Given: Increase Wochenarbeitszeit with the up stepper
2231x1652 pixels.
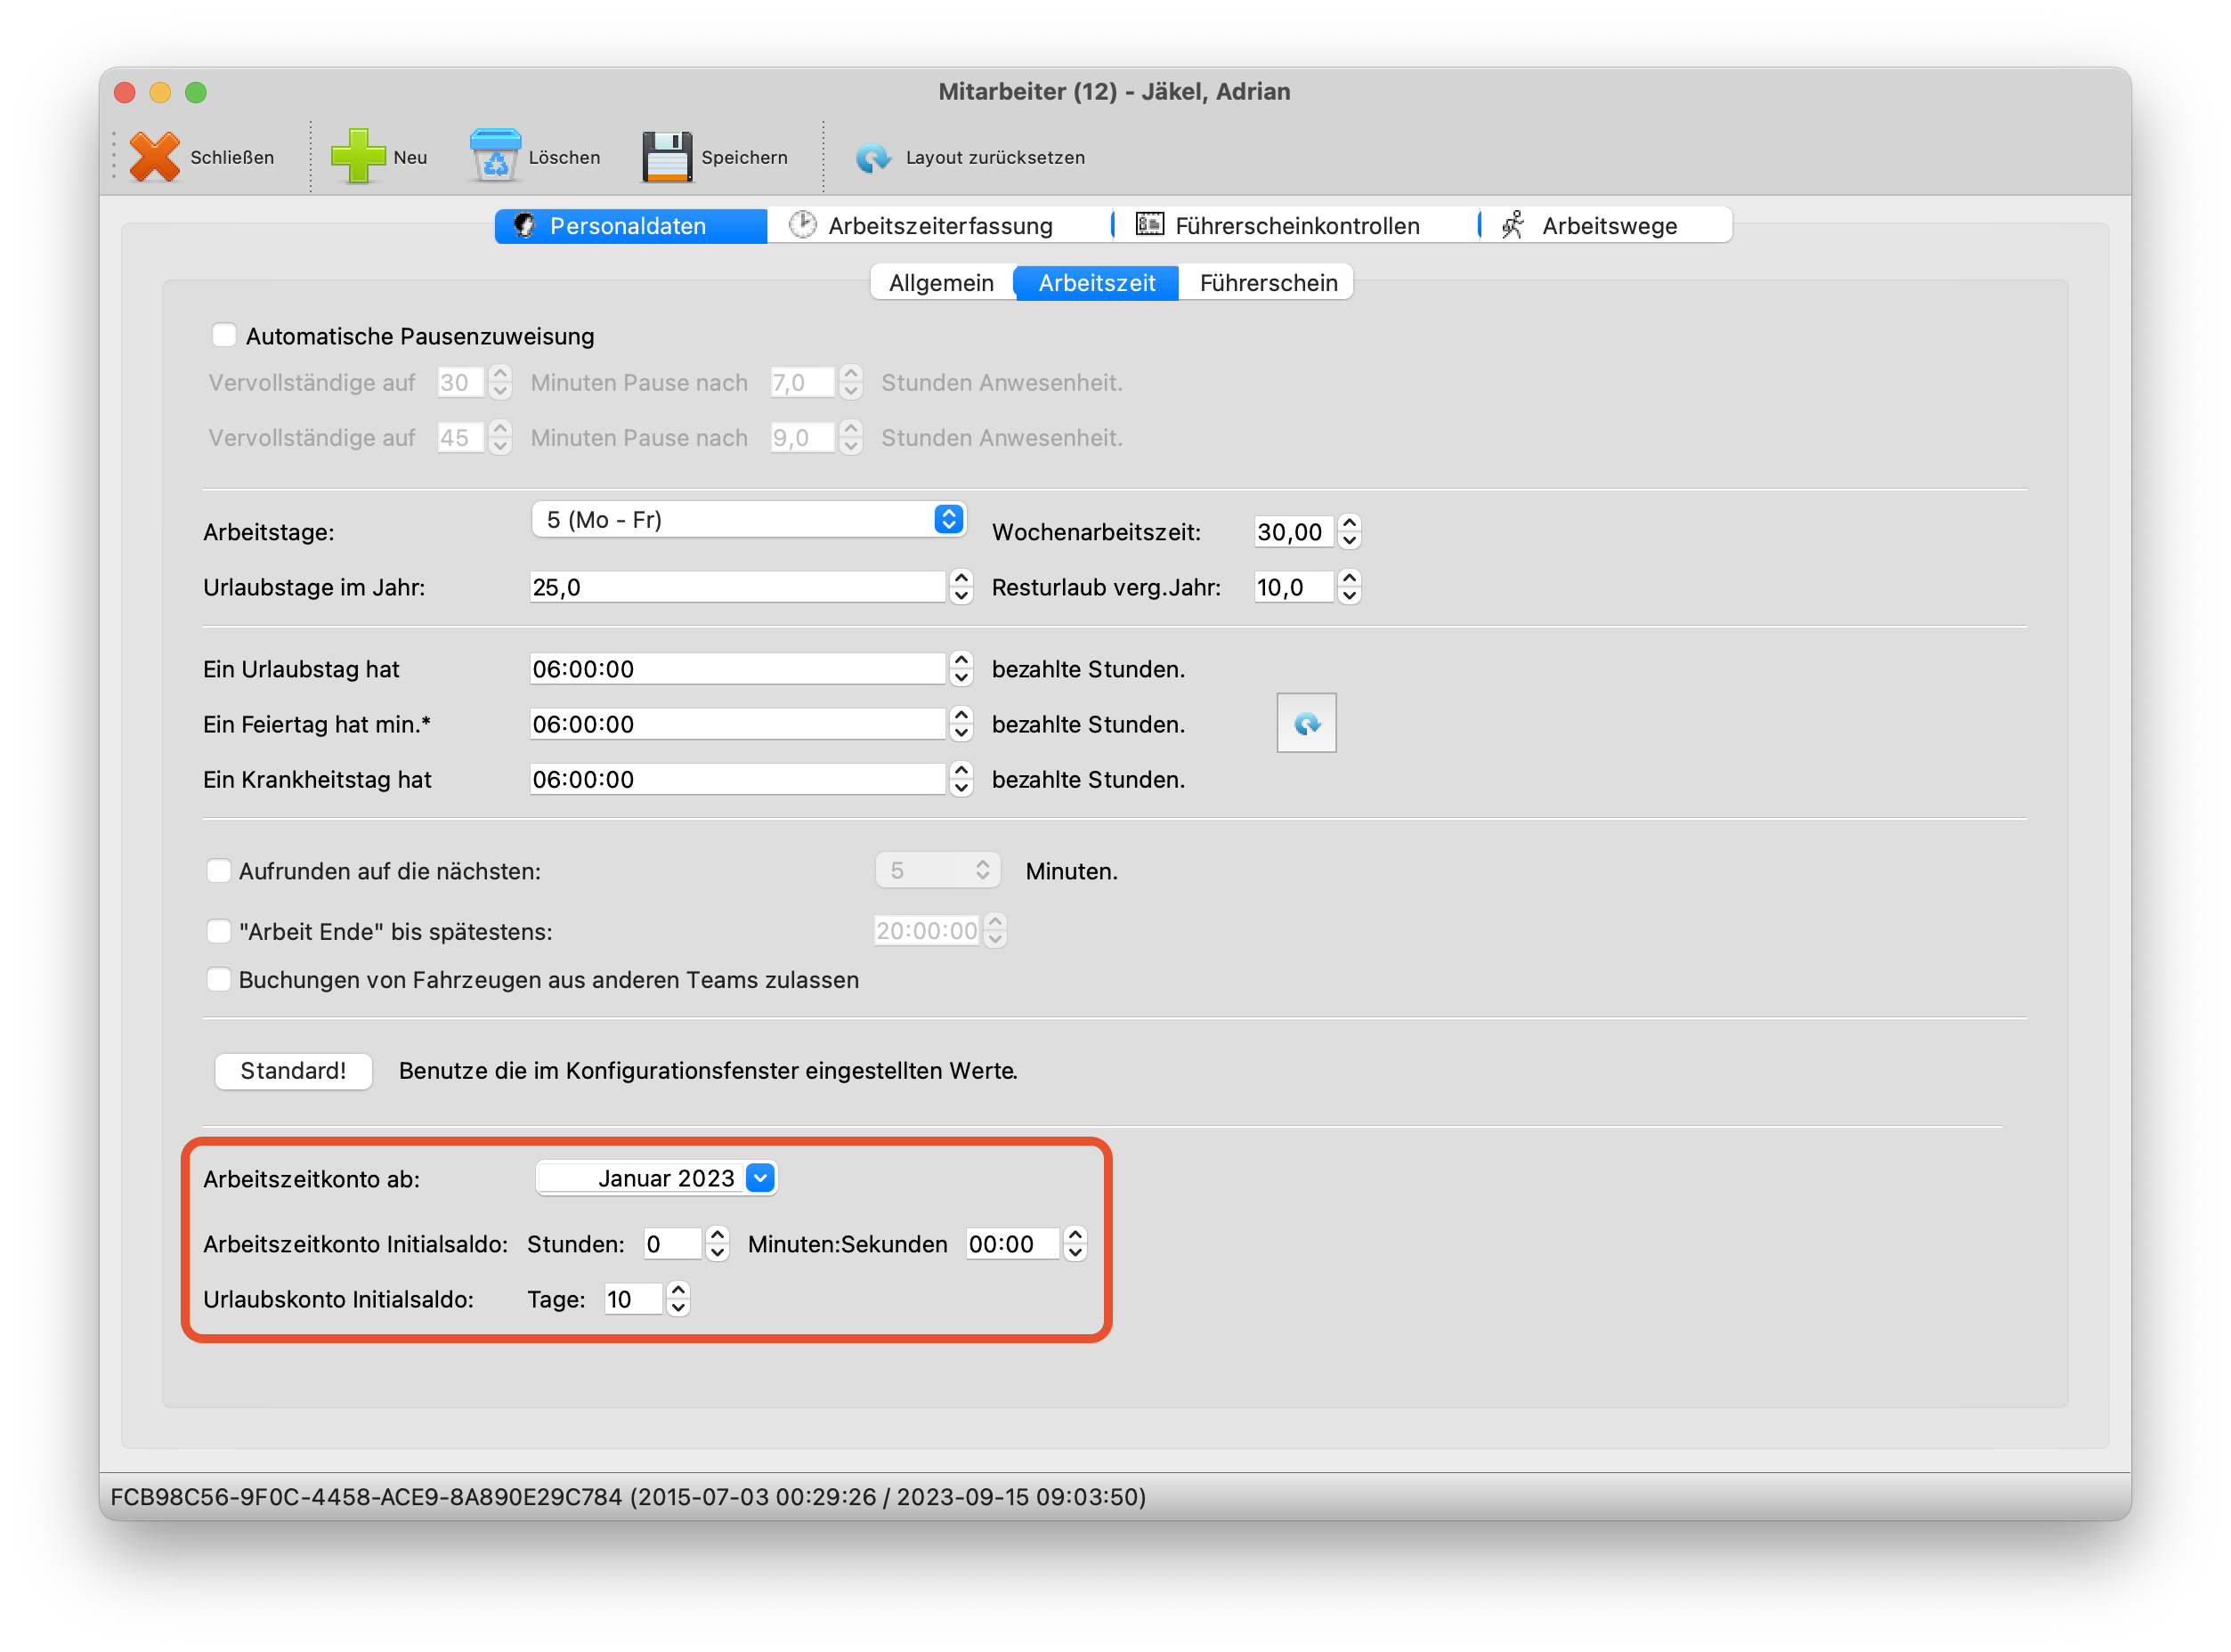Looking at the screenshot, I should [x=1349, y=523].
